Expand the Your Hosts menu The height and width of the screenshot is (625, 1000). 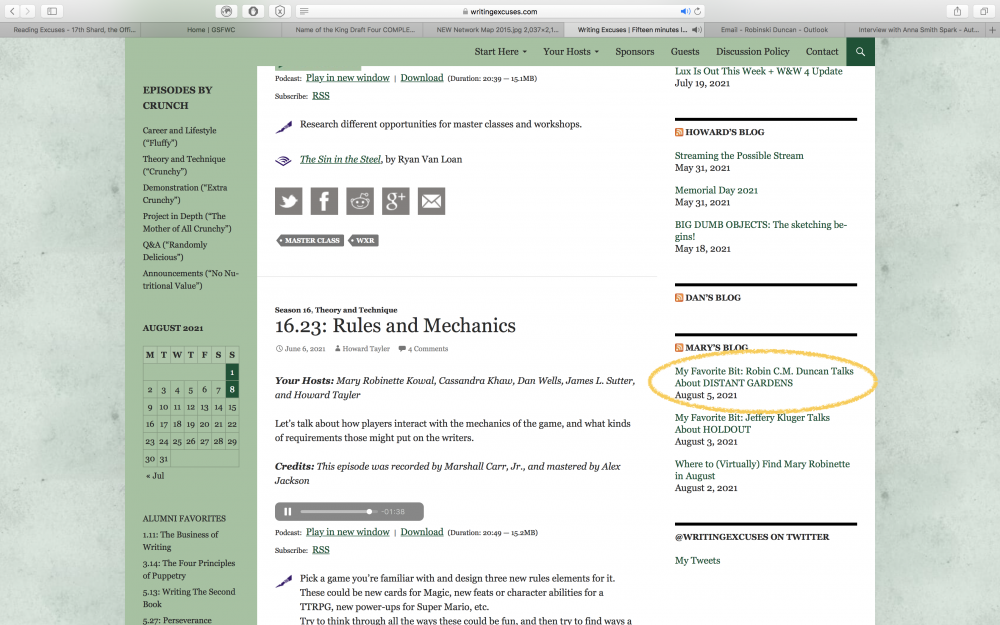coord(571,52)
